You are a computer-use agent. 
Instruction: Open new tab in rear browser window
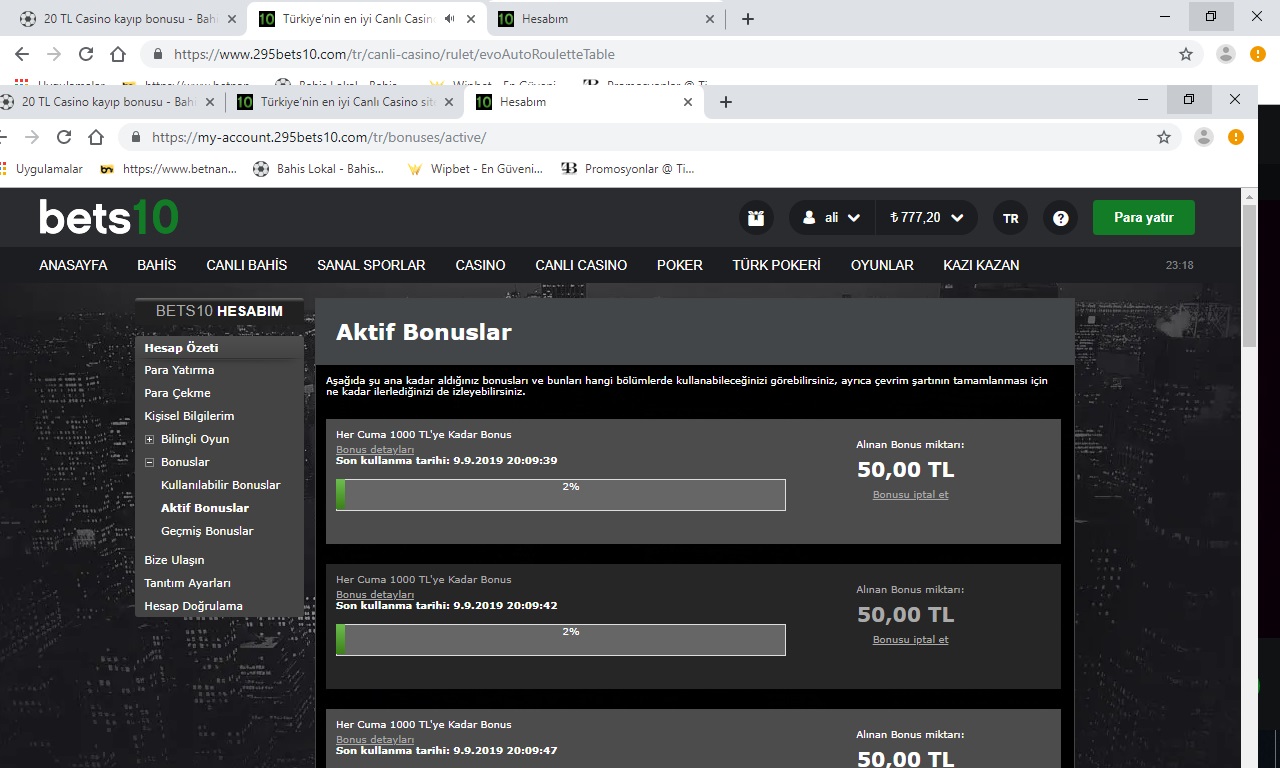coord(748,18)
